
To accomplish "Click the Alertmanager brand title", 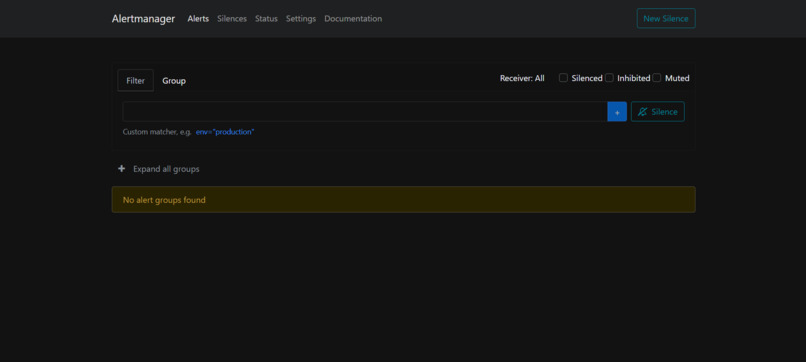I will click(x=143, y=19).
